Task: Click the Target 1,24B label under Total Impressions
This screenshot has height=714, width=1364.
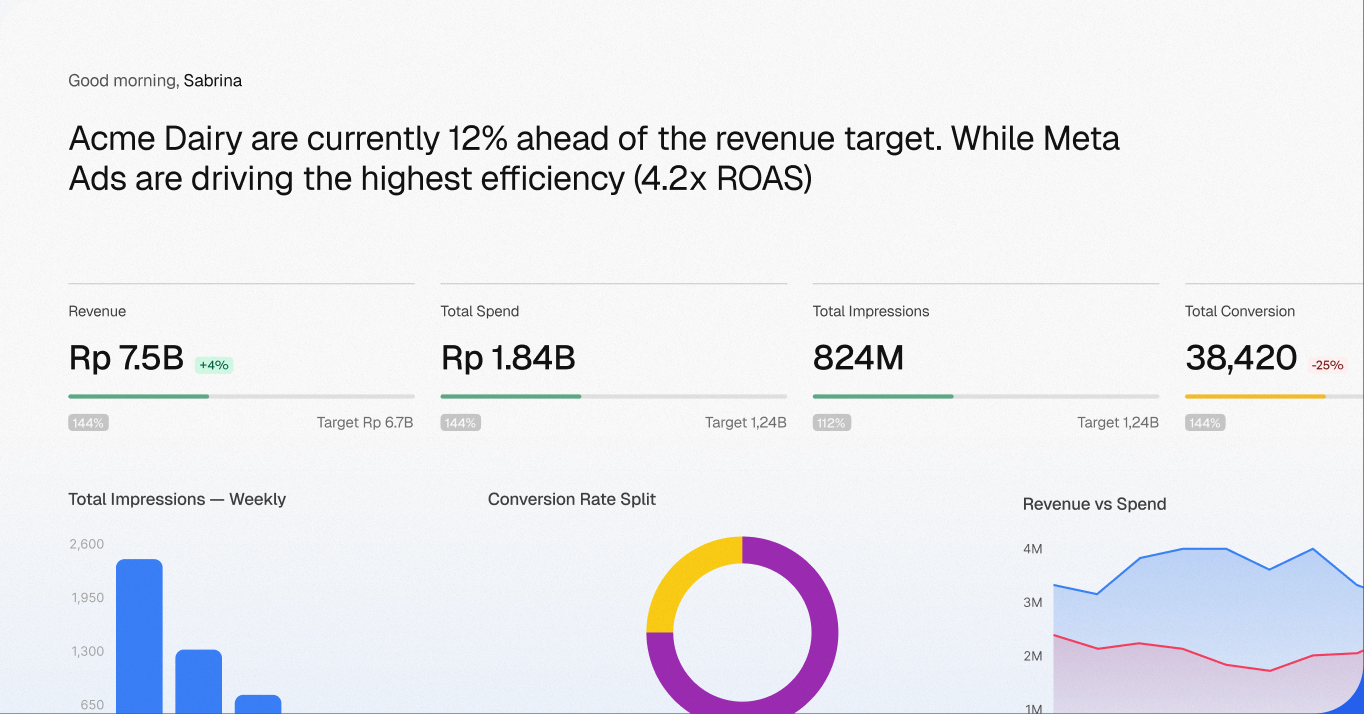Action: 1118,423
